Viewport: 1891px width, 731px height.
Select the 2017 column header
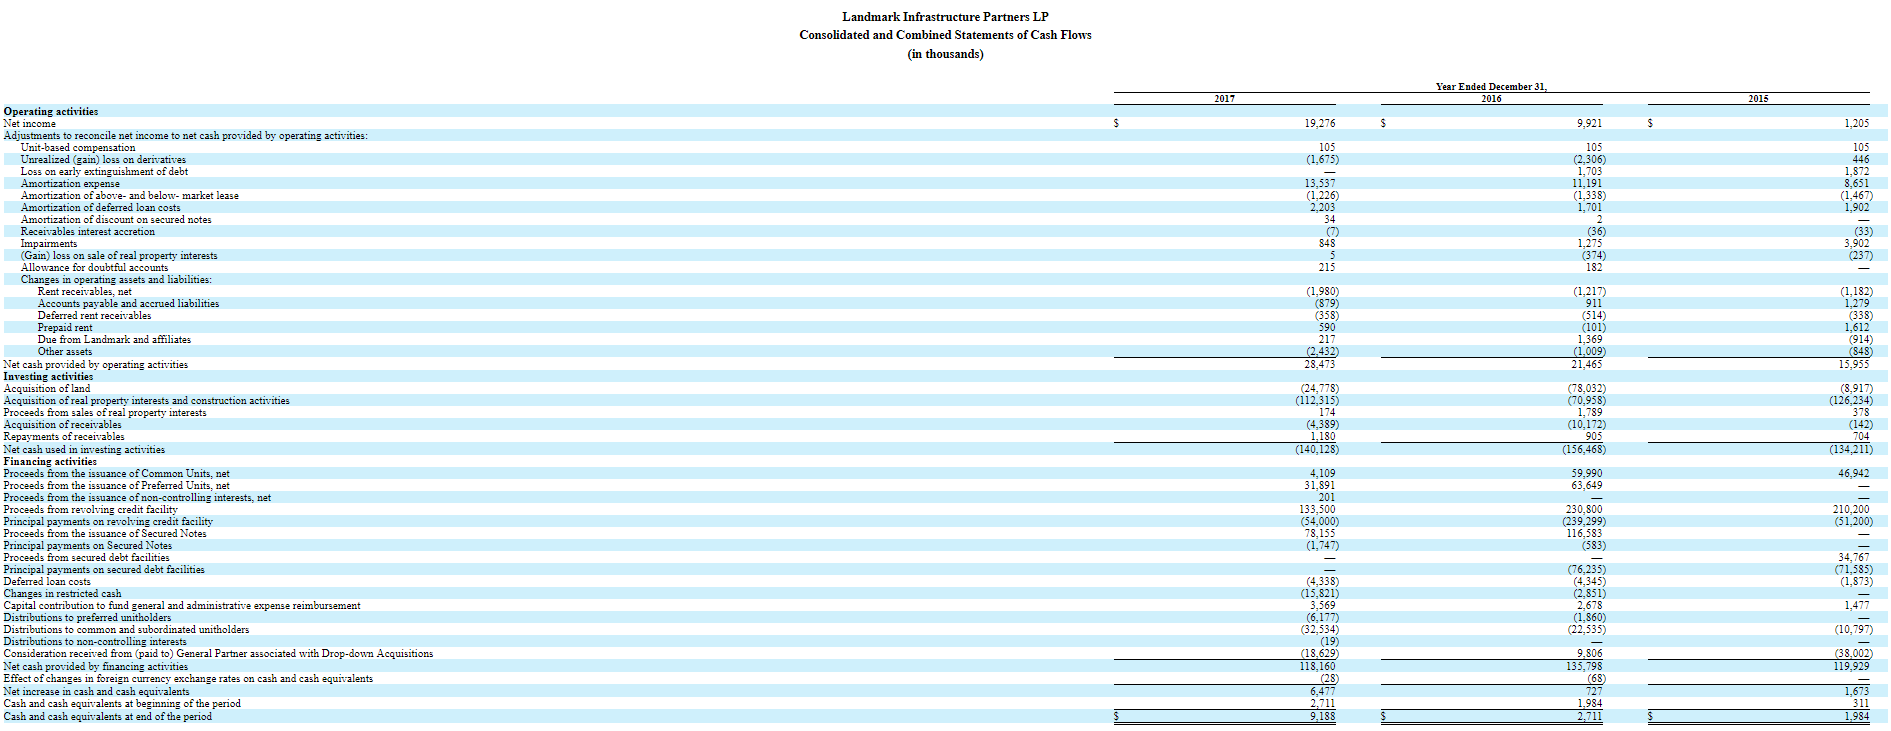point(1224,99)
